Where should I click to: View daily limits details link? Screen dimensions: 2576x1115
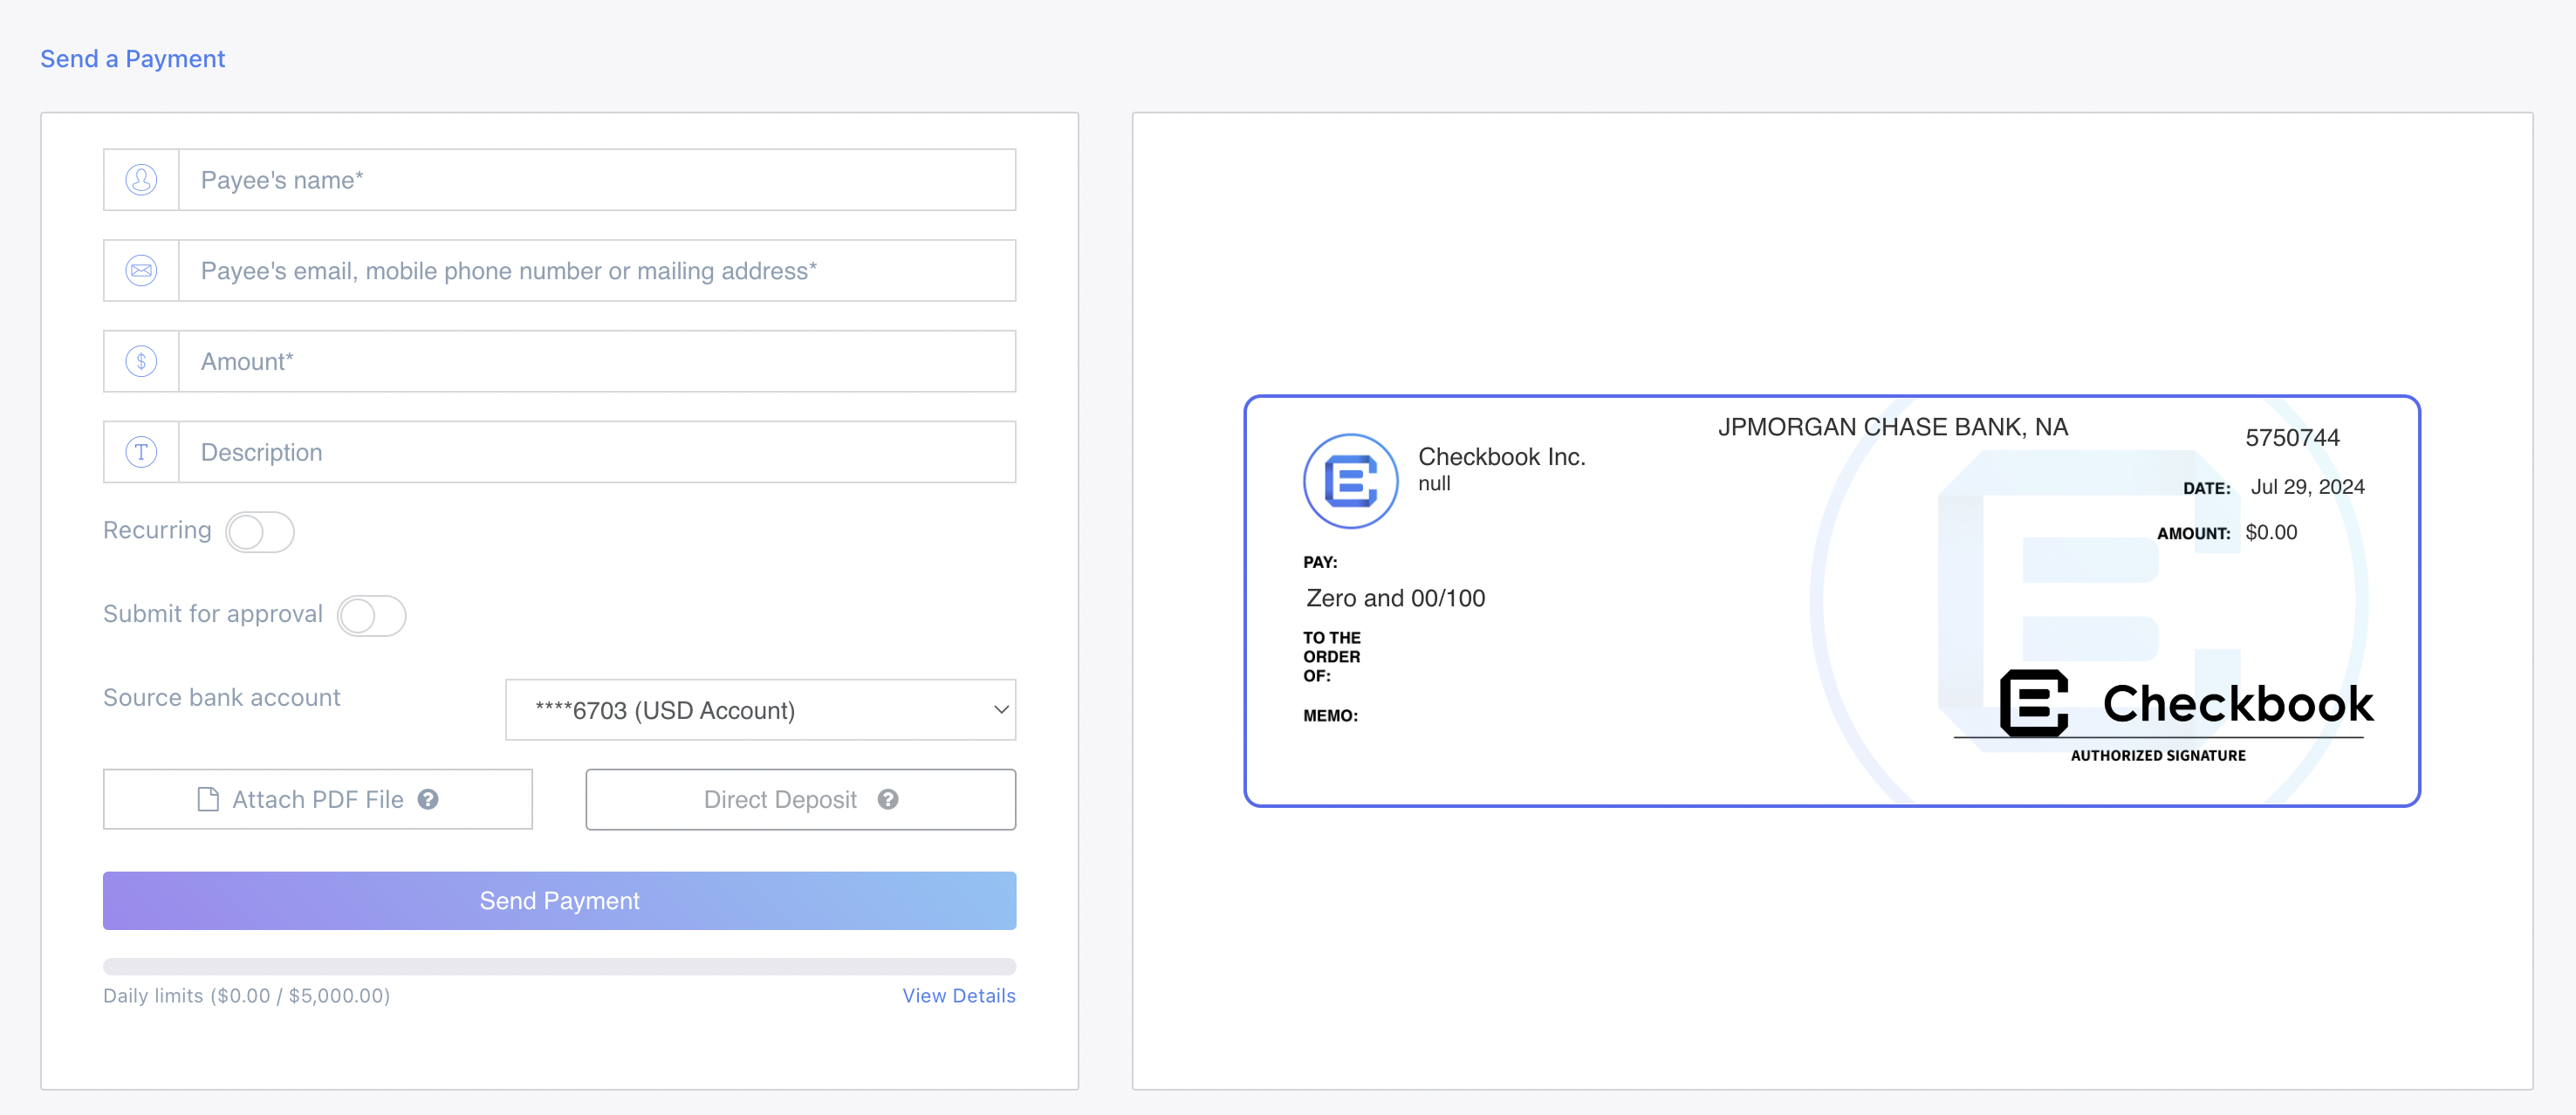[961, 994]
